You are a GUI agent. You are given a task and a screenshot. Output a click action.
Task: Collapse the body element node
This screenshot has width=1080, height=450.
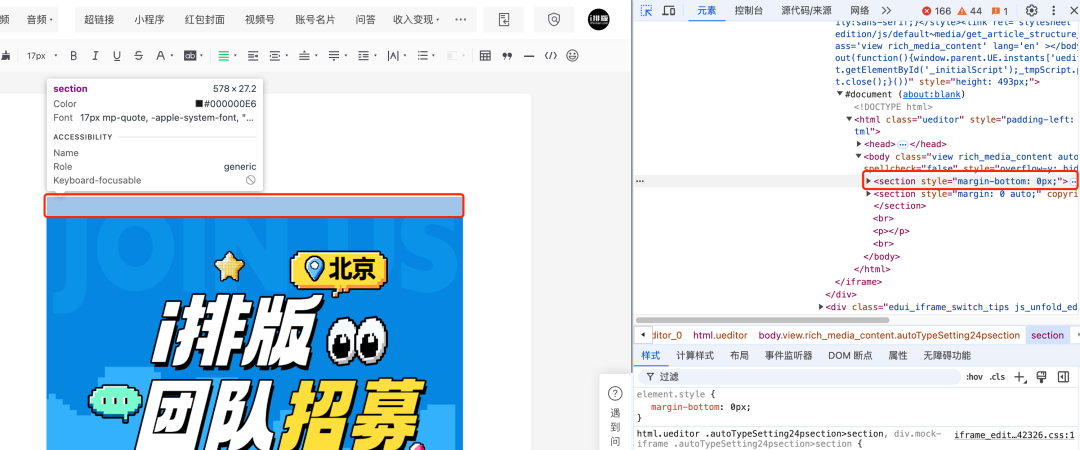click(860, 156)
